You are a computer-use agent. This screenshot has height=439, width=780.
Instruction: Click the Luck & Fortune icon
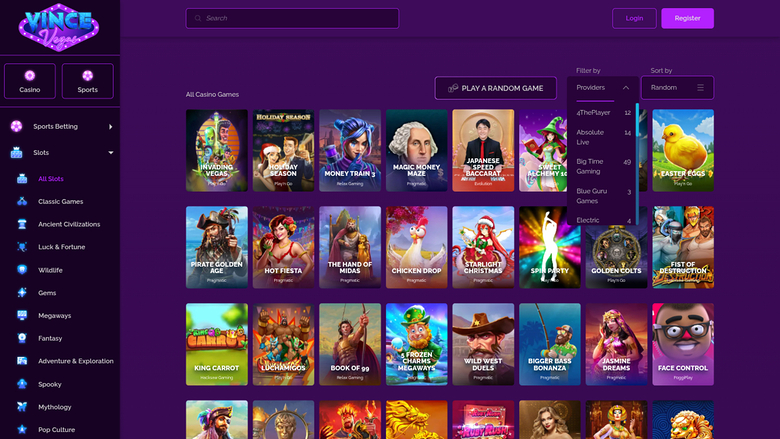coord(22,247)
